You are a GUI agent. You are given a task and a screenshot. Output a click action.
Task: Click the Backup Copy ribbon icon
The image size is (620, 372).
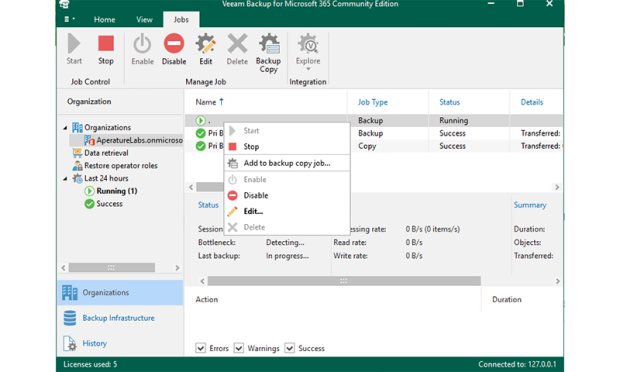click(x=269, y=43)
